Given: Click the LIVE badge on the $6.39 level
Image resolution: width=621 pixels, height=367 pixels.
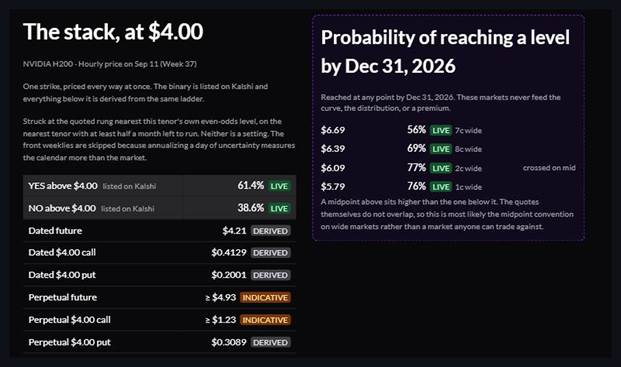Looking at the screenshot, I should click(441, 149).
